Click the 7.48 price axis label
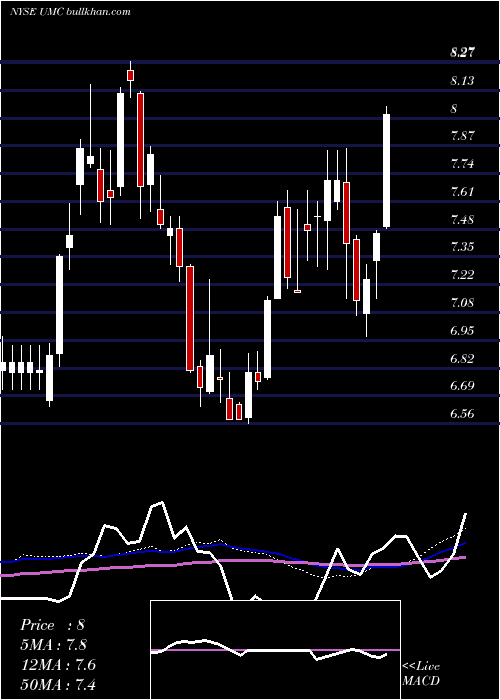 (x=462, y=220)
